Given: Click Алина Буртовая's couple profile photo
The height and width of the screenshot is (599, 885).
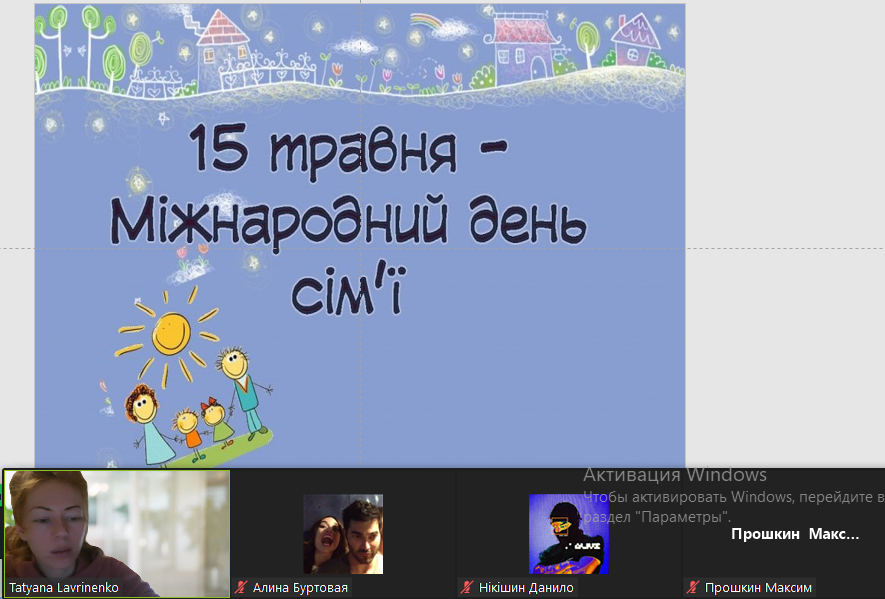Looking at the screenshot, I should [343, 533].
